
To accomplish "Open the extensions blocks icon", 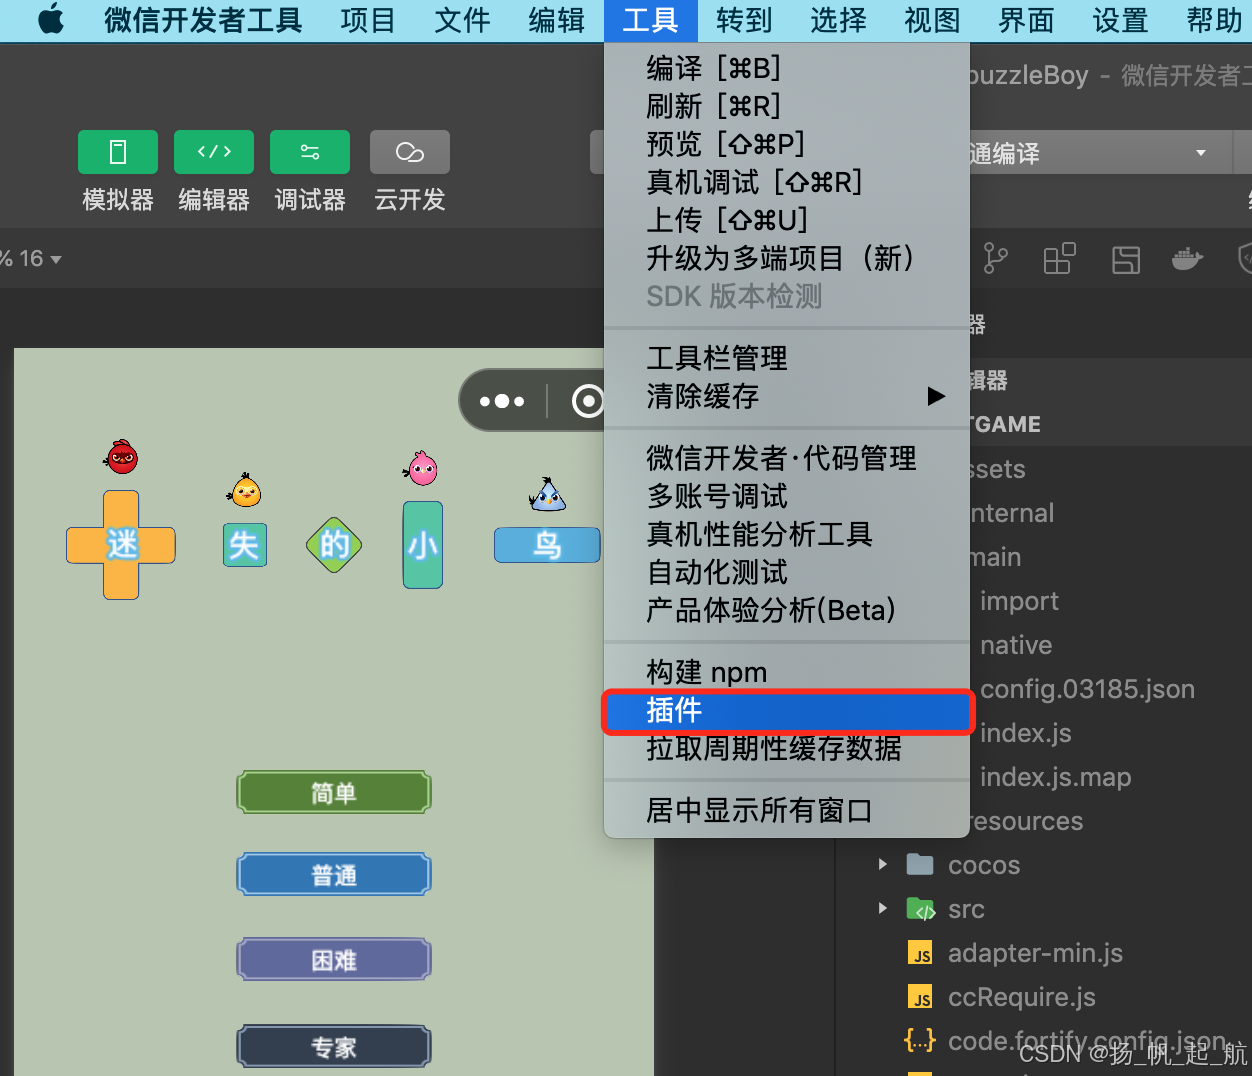I will pos(1059,259).
